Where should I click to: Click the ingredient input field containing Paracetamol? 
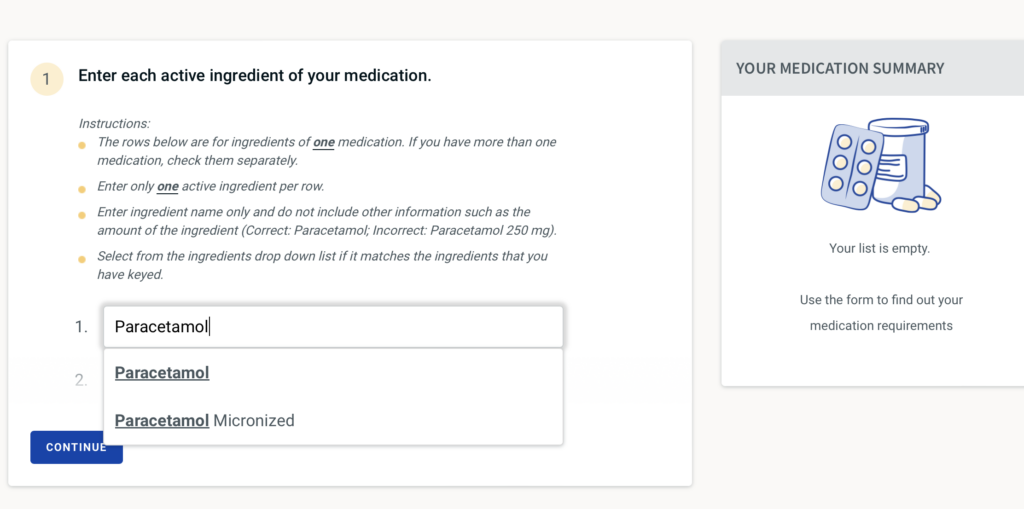[x=333, y=326]
